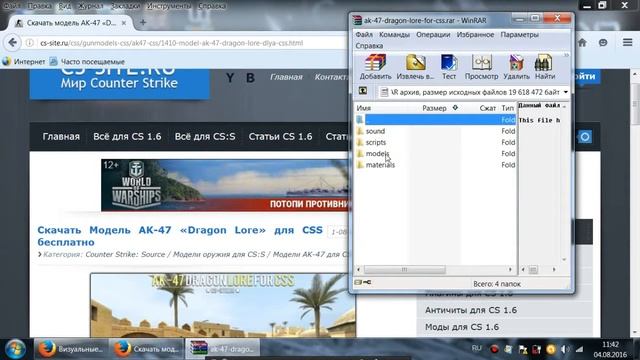Open the Файл menu in WinRAR
This screenshot has height=360, width=640.
364,35
